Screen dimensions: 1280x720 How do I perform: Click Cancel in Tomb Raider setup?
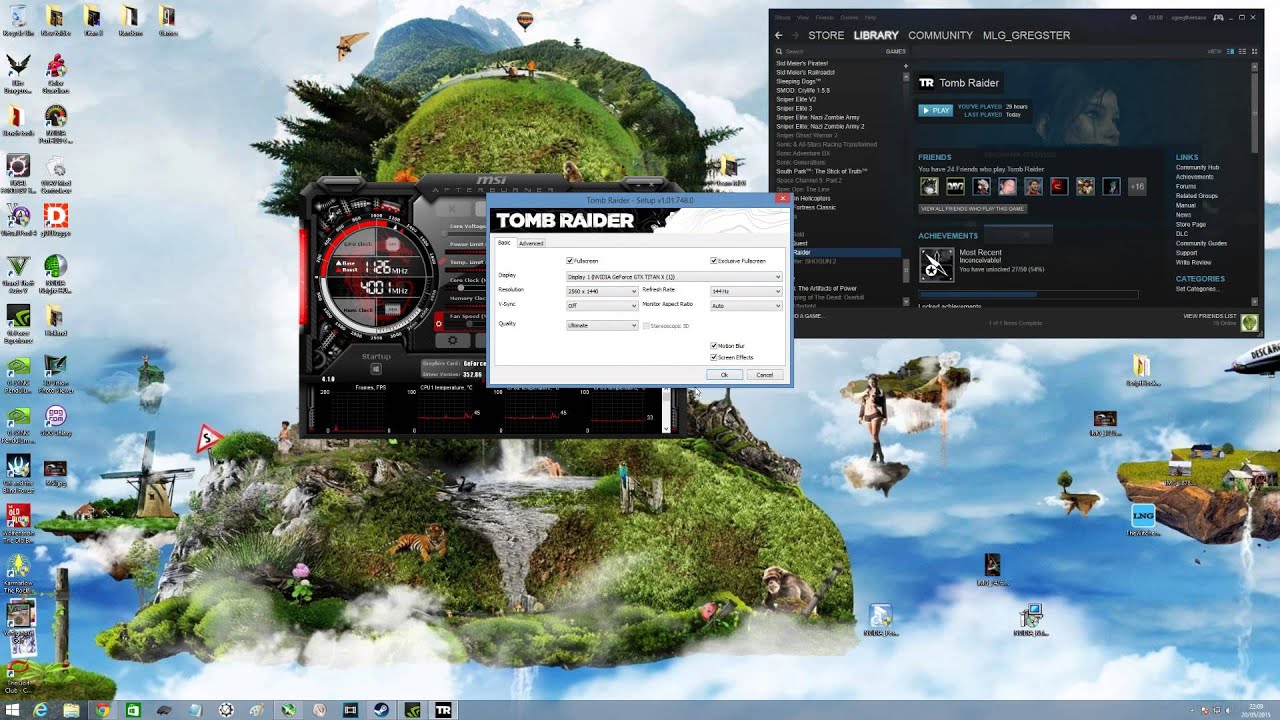tap(764, 375)
